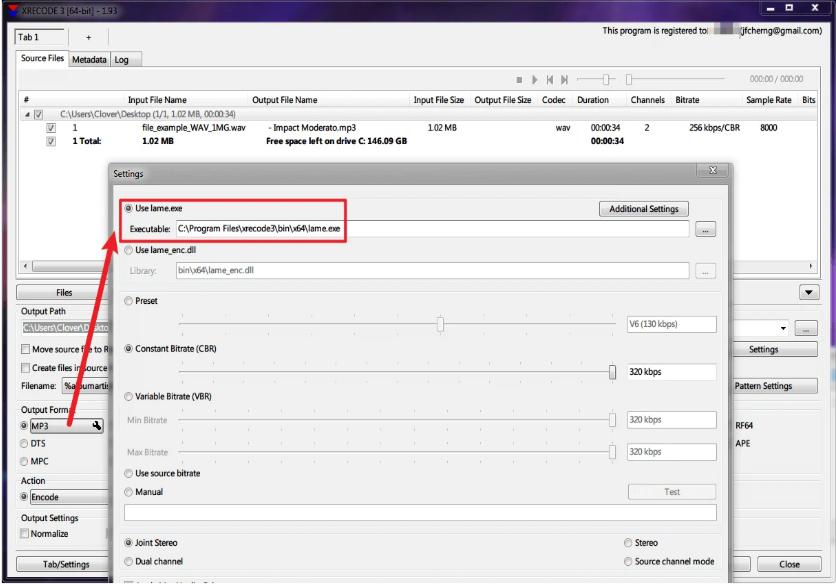Select the Encode action radio
The width and height of the screenshot is (836, 584).
(x=24, y=497)
